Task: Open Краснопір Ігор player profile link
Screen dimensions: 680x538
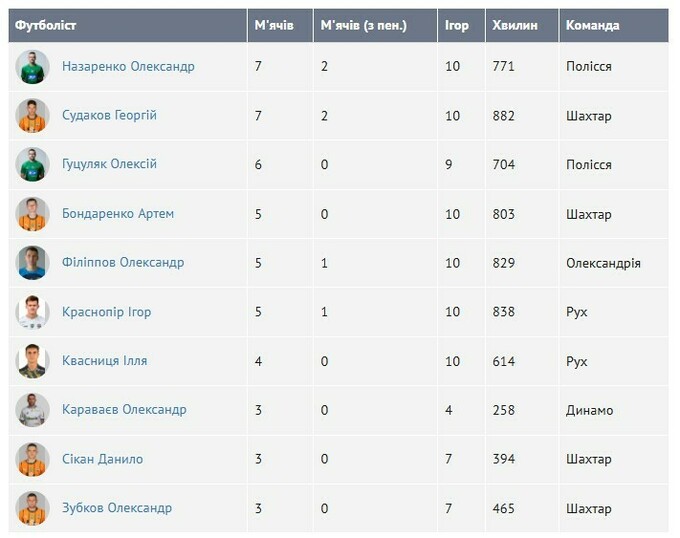Action: pyautogui.click(x=106, y=312)
